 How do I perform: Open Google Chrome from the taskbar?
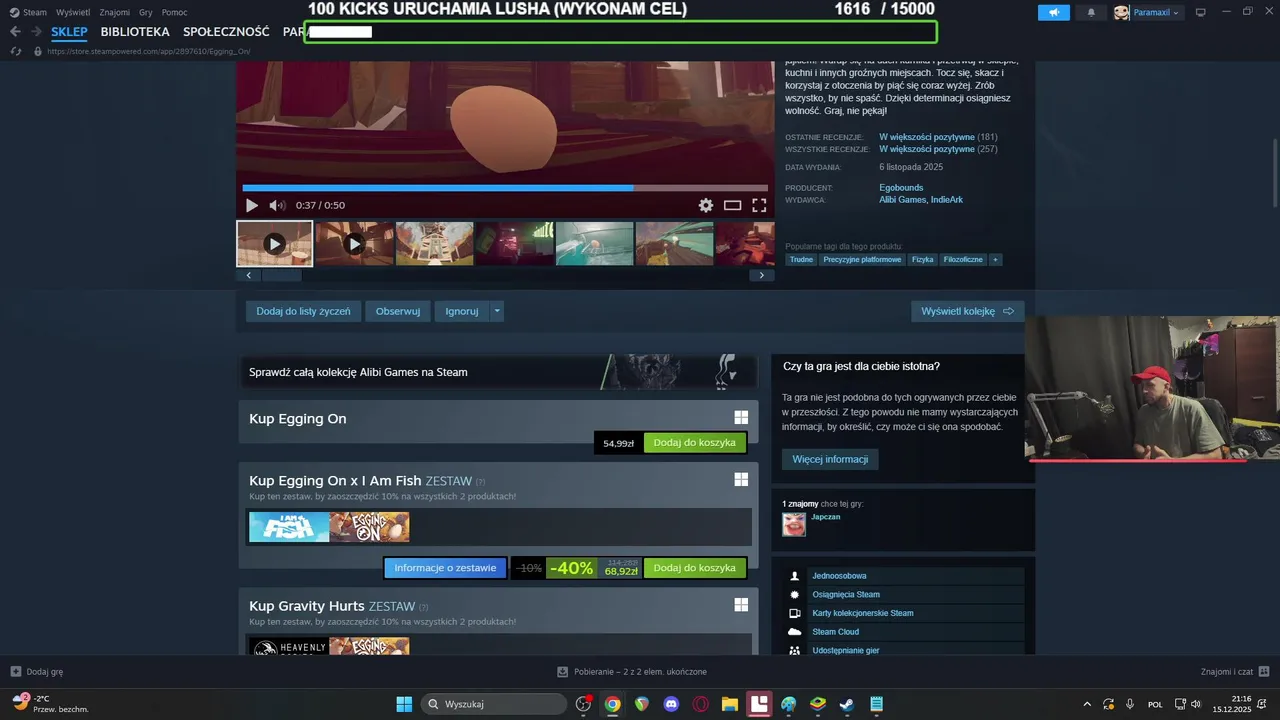pos(612,704)
